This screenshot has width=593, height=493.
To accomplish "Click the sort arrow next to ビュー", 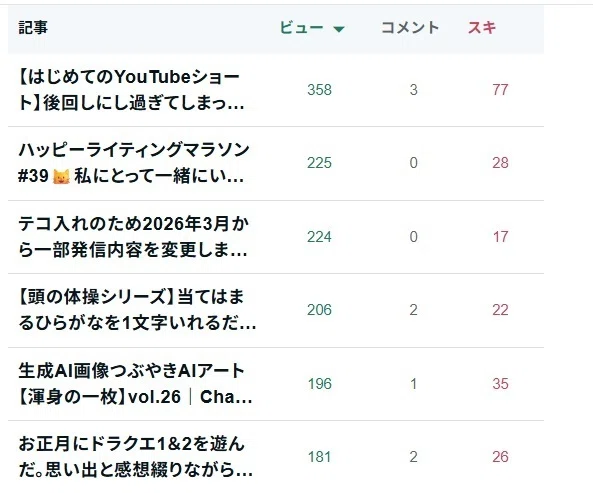I will [x=339, y=29].
